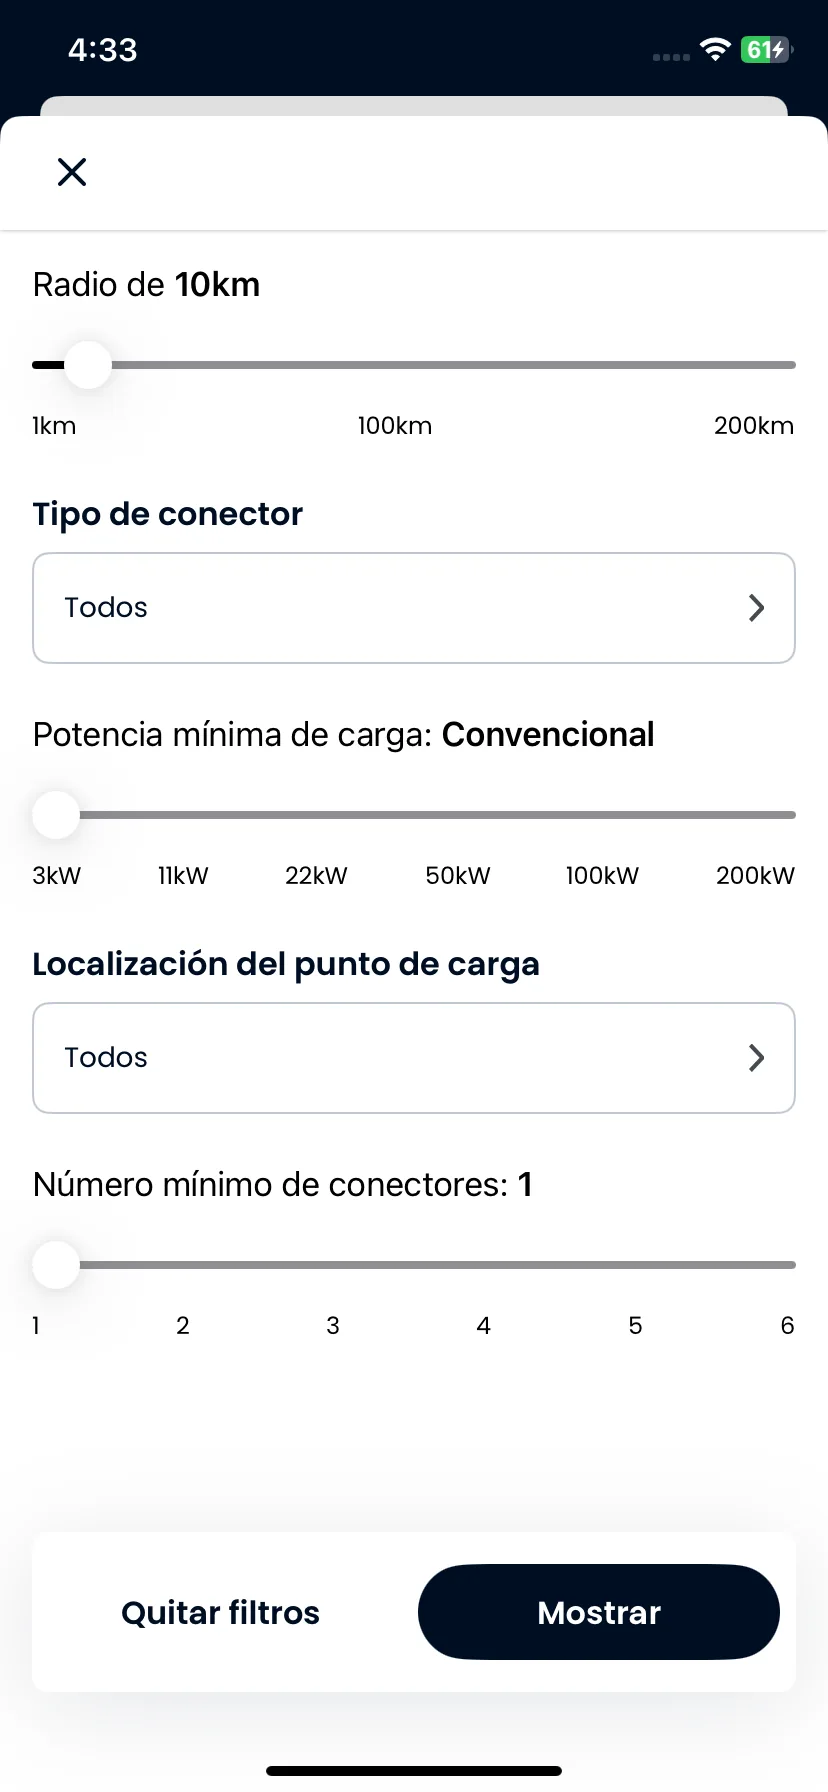Open the Tipo de conector dropdown

(x=414, y=608)
